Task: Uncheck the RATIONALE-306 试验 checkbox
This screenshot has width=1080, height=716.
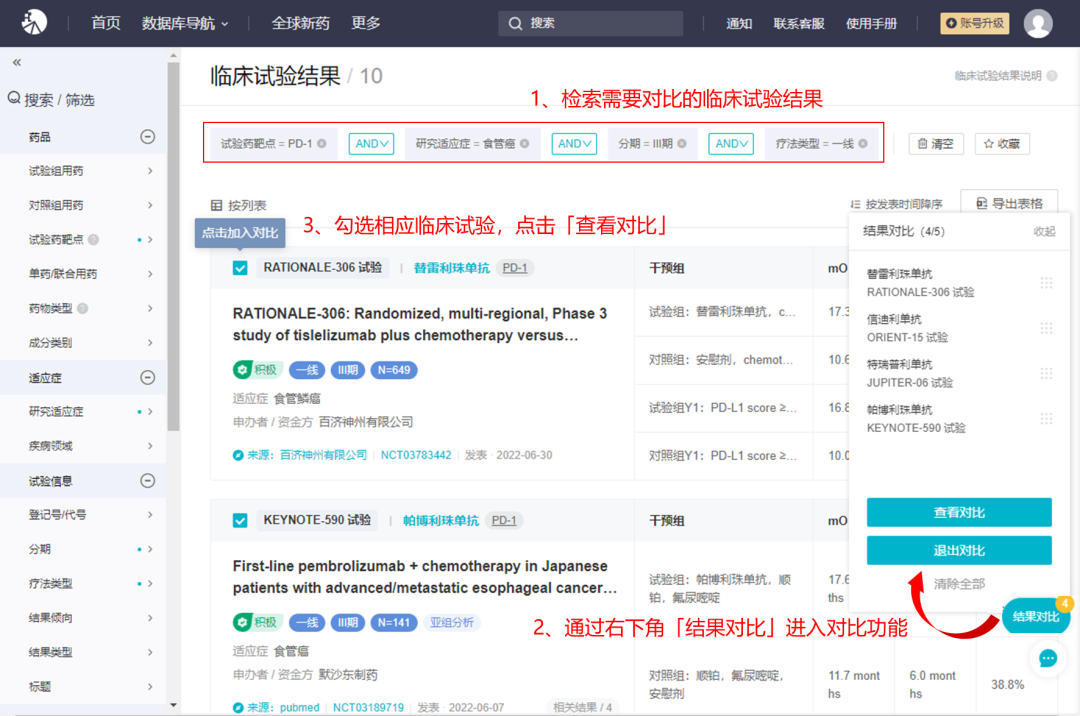Action: [240, 268]
